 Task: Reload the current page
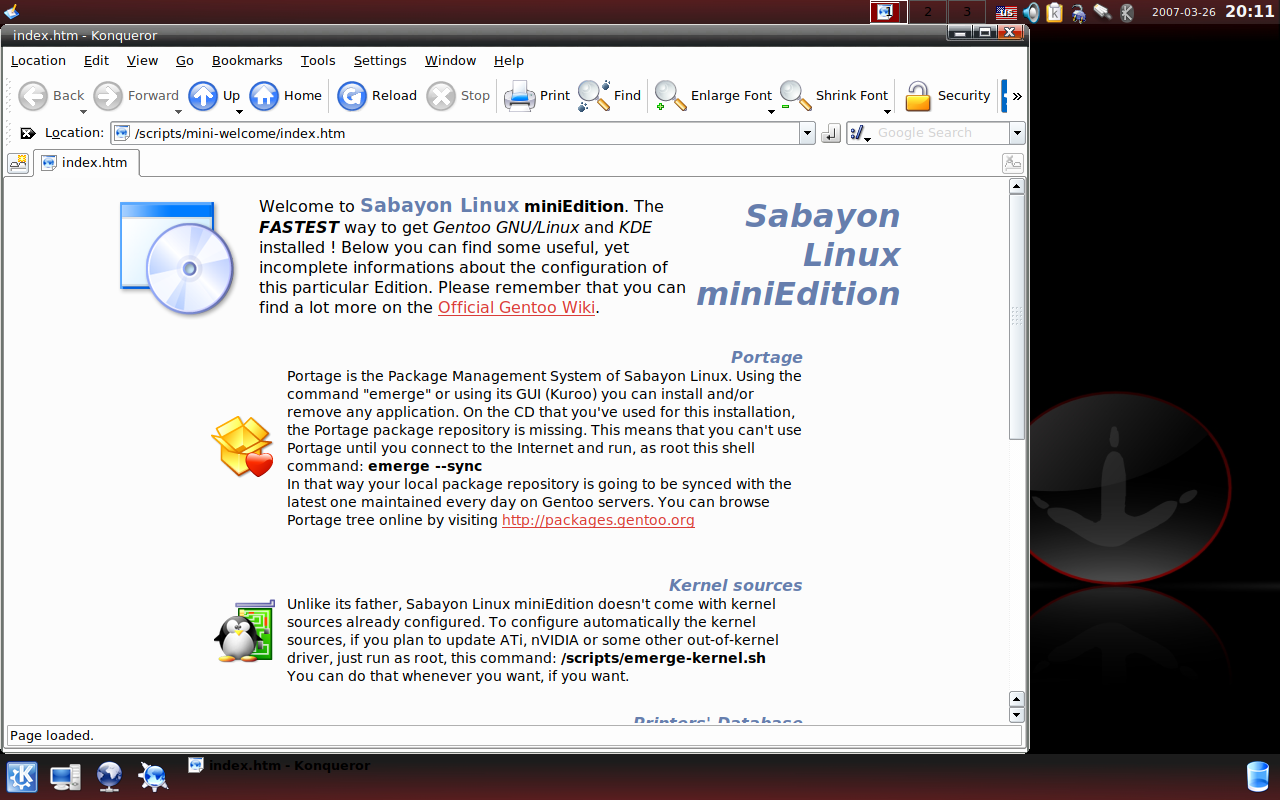click(377, 96)
